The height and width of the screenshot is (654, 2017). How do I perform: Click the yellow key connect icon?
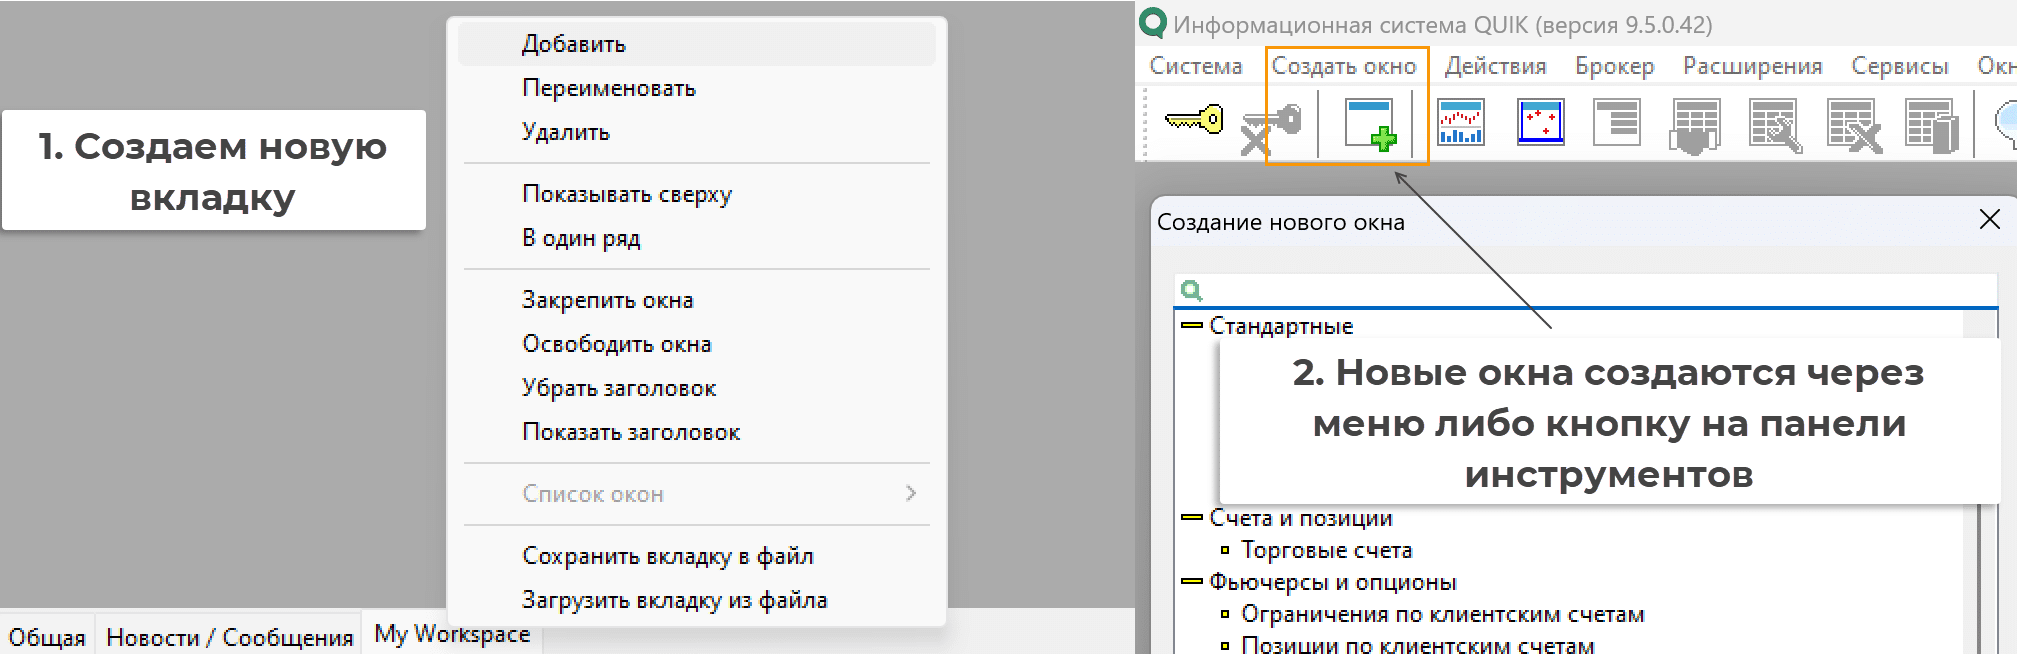click(x=1194, y=121)
